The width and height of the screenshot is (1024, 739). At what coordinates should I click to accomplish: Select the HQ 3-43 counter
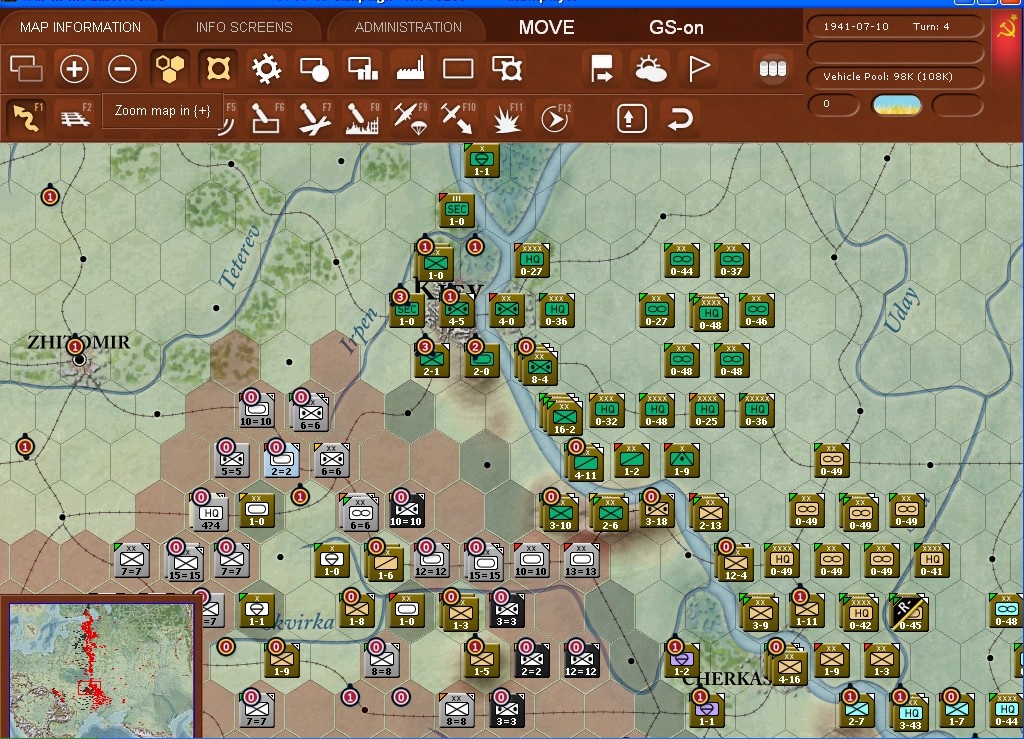coord(910,714)
